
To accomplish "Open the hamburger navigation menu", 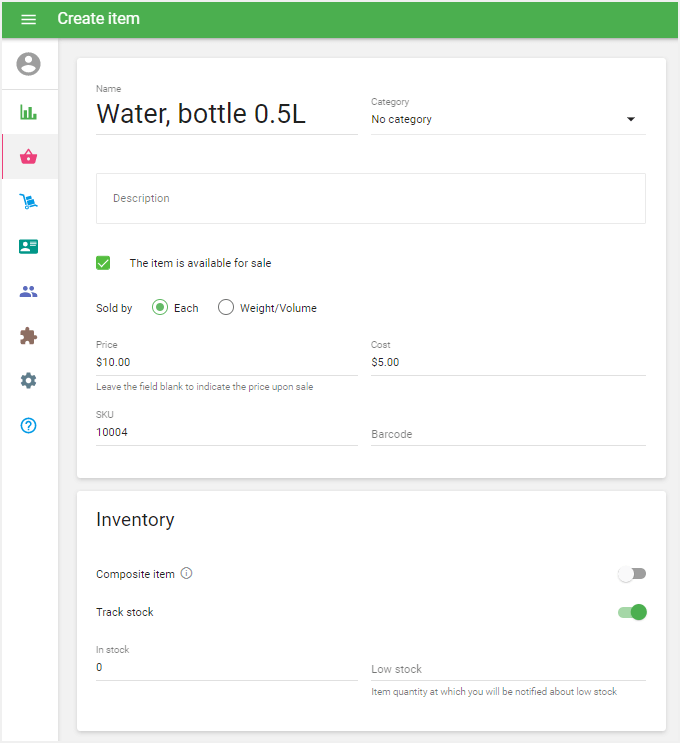I will (28, 19).
